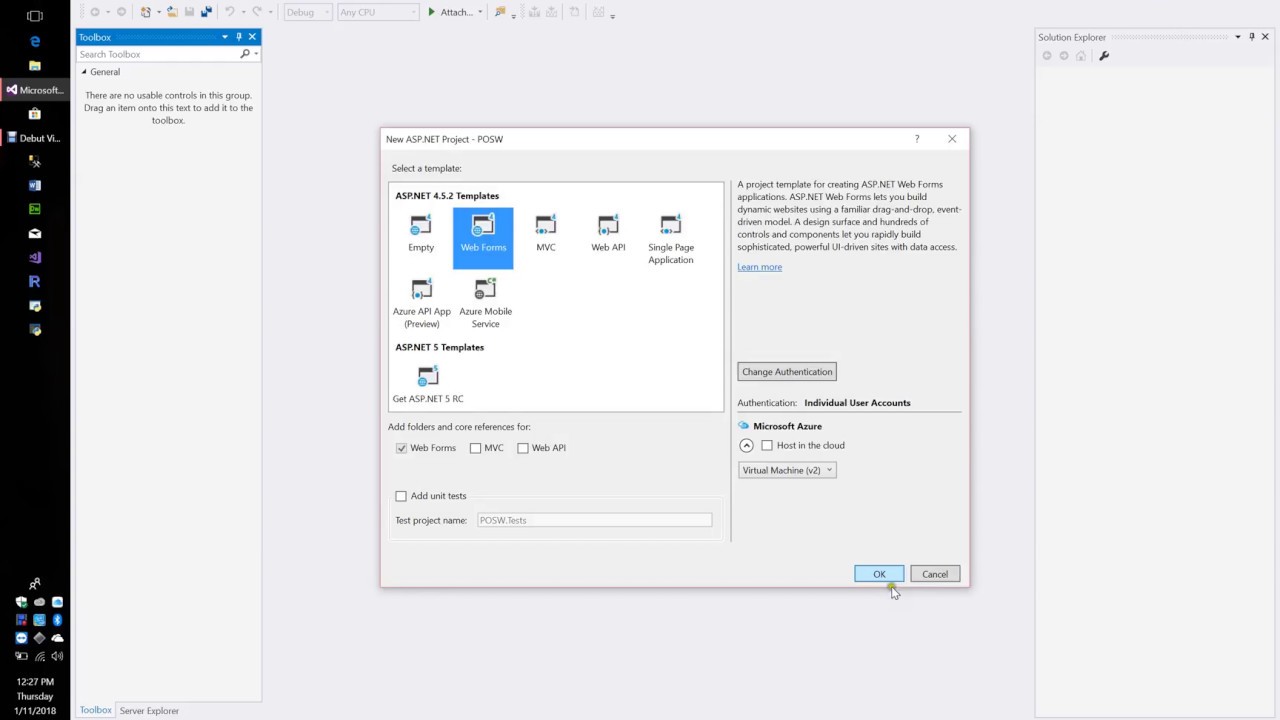Click the Save All toolbar icon
The height and width of the screenshot is (720, 1280).
pyautogui.click(x=207, y=12)
